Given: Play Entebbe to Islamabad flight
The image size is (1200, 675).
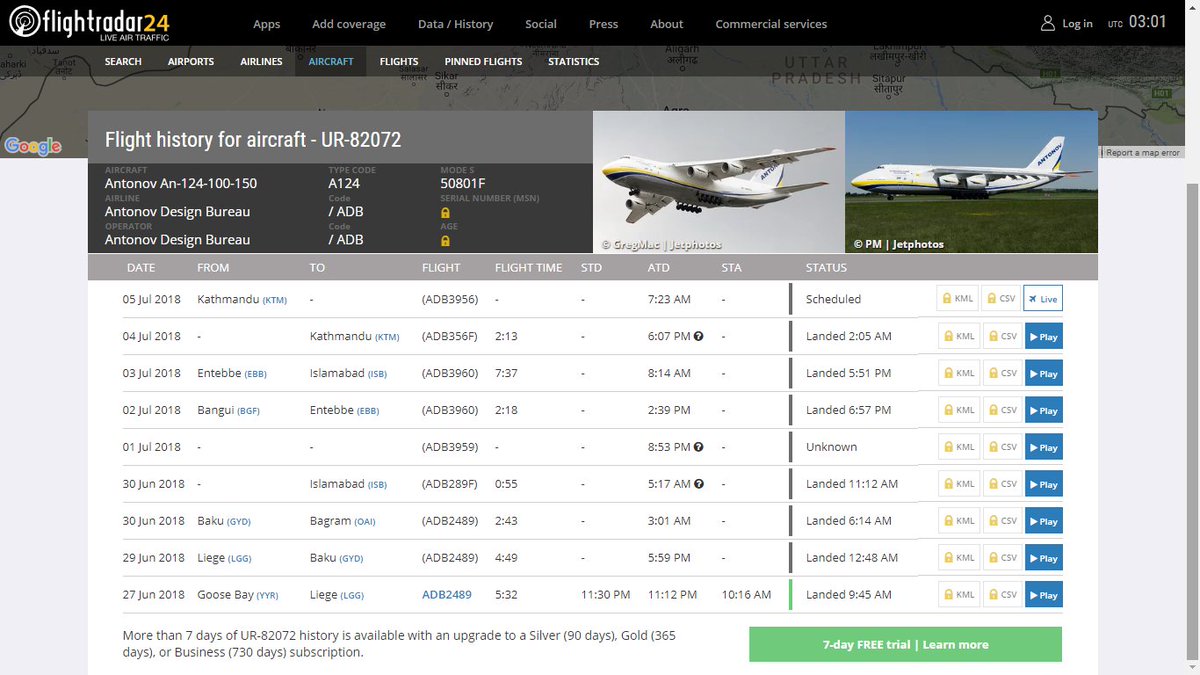Looking at the screenshot, I should point(1043,373).
